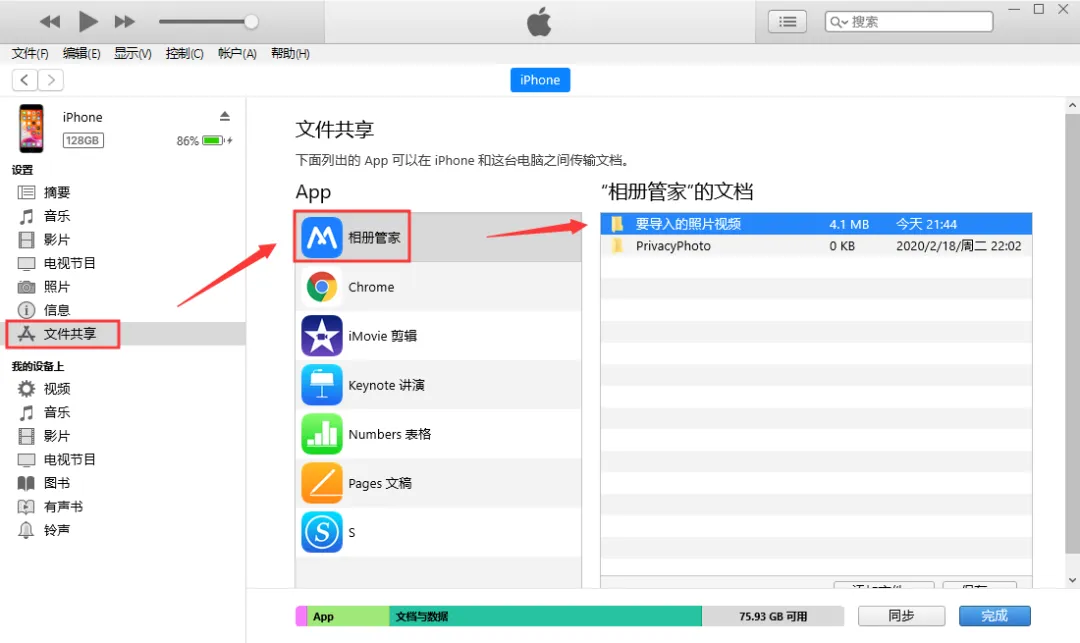
Task: Select the iPhone device tab button
Action: [540, 80]
